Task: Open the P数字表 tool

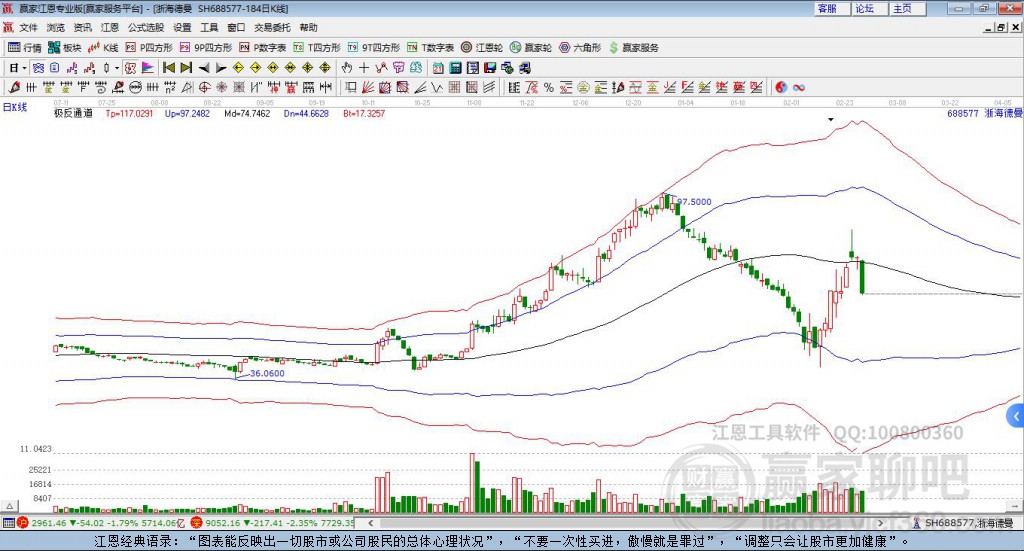Action: 263,48
